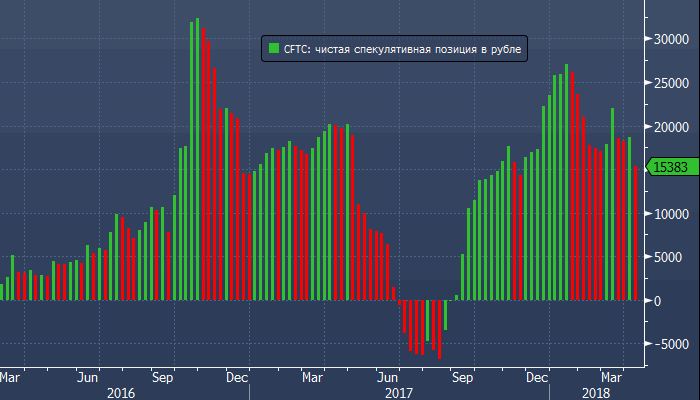Select the 2017 year label on x-axis
The height and width of the screenshot is (400, 700).
tap(398, 393)
